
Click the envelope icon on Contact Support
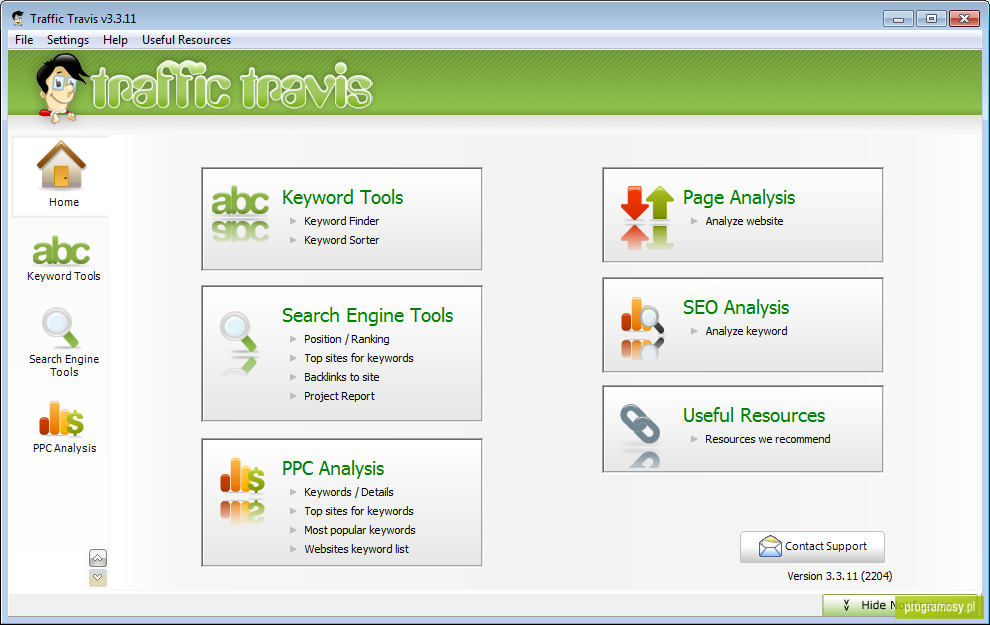tap(770, 547)
